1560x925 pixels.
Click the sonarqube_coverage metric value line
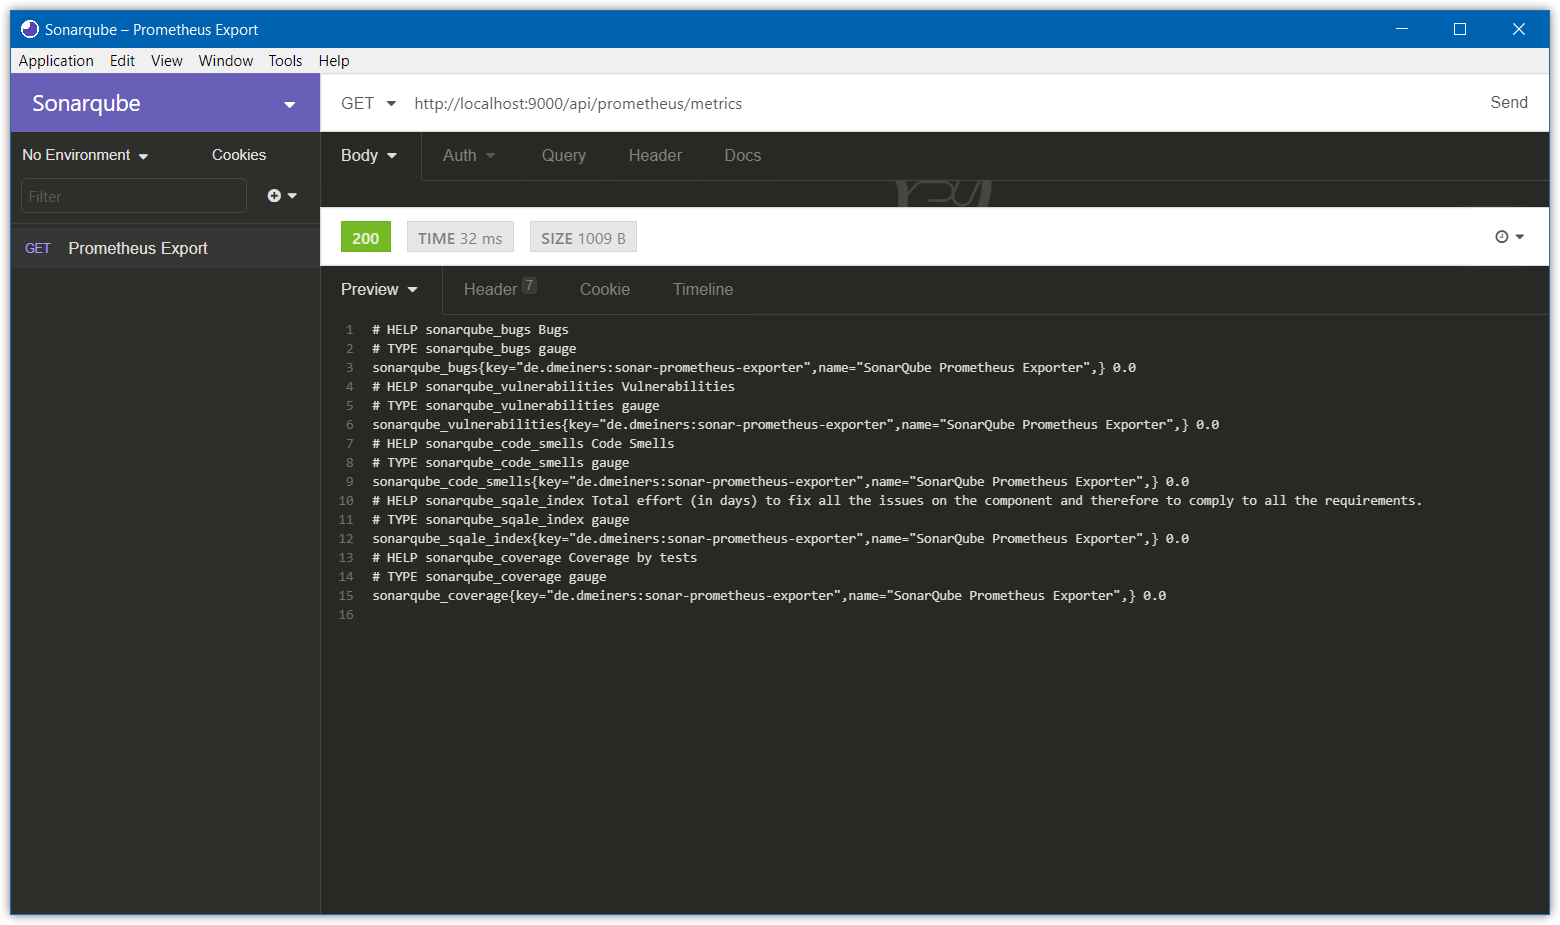(x=769, y=595)
